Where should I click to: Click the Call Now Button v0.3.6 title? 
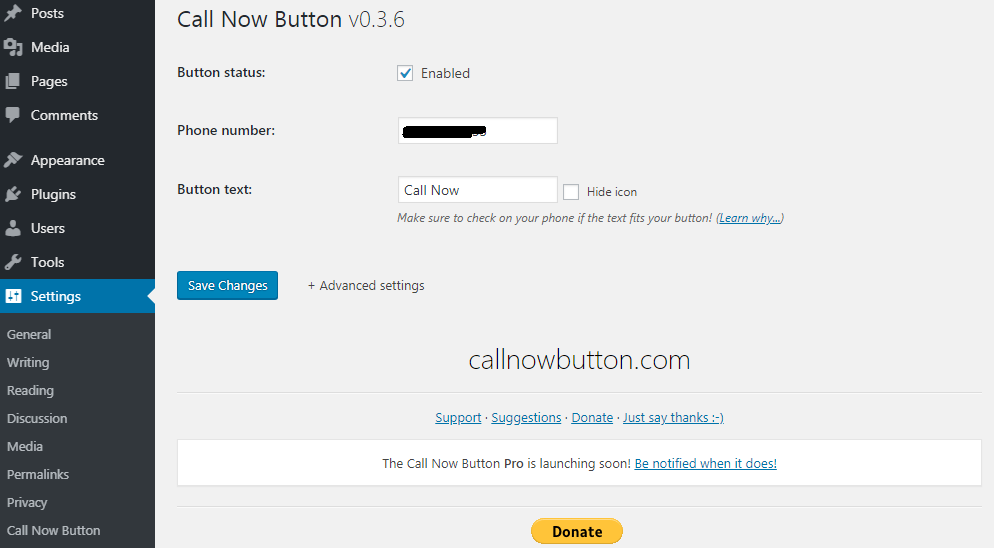[x=290, y=19]
